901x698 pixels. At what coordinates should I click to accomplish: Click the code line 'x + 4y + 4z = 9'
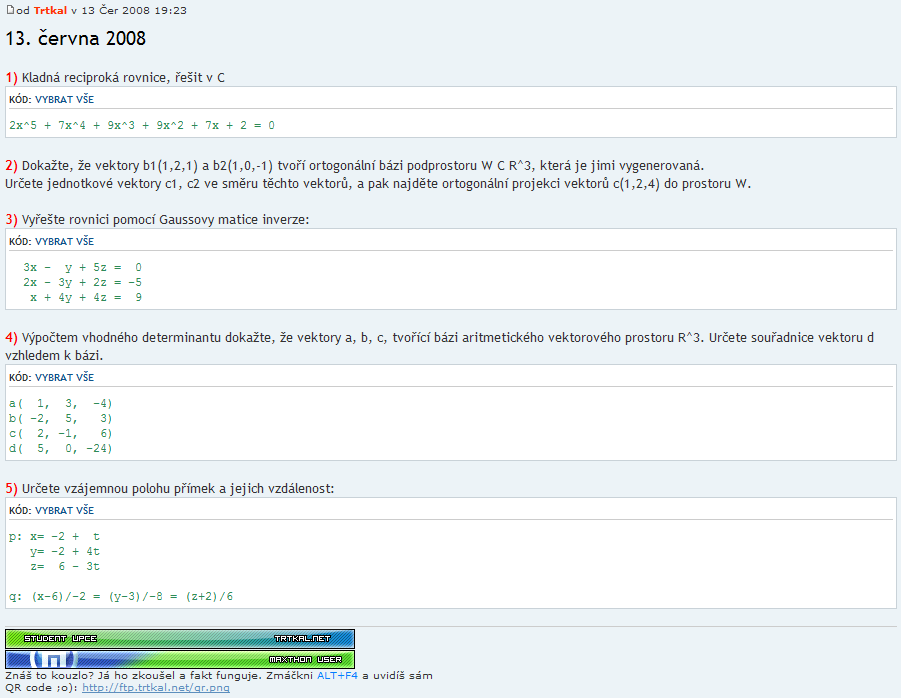click(85, 297)
